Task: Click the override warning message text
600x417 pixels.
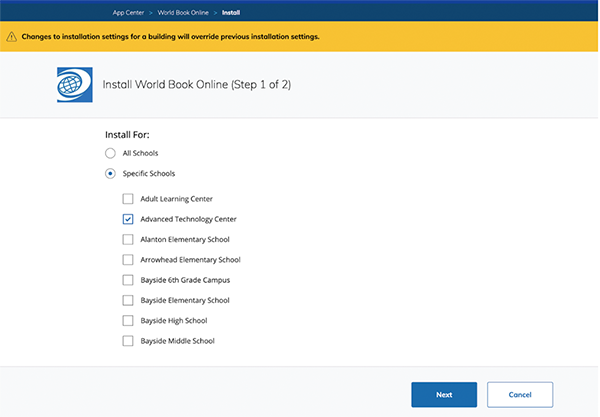Action: 170,37
